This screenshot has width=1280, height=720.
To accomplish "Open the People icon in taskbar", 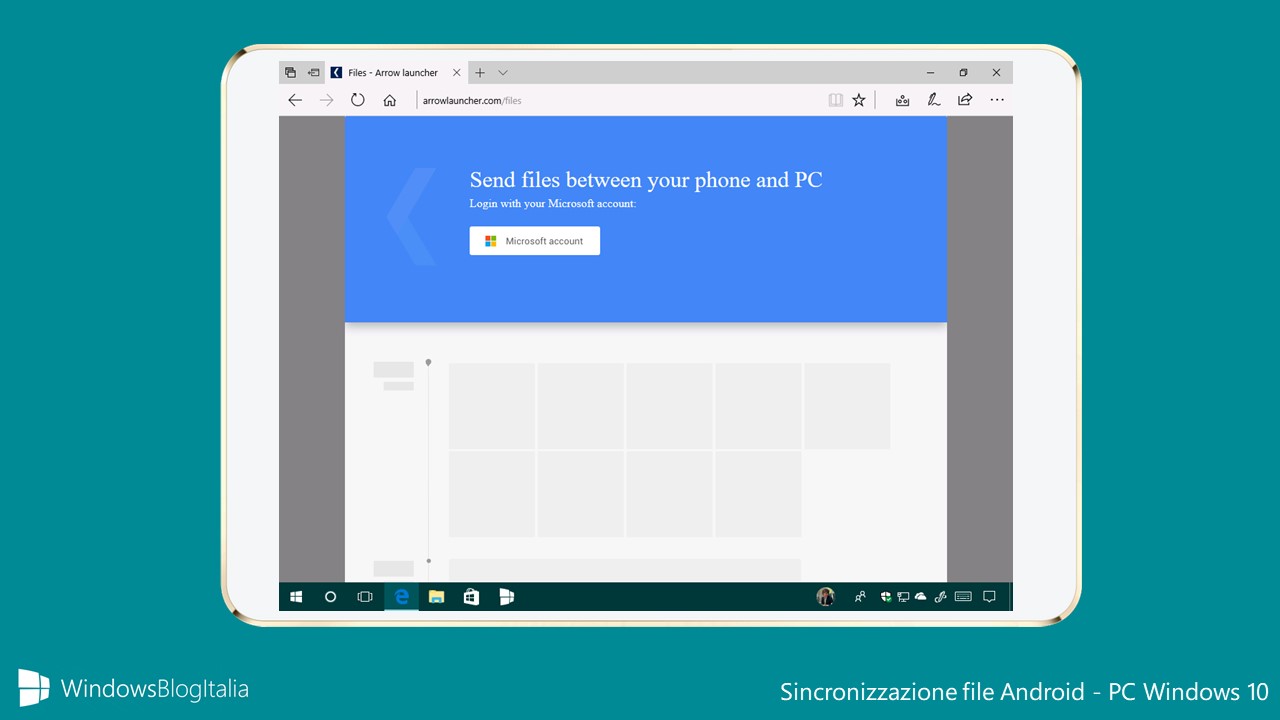I will [860, 597].
